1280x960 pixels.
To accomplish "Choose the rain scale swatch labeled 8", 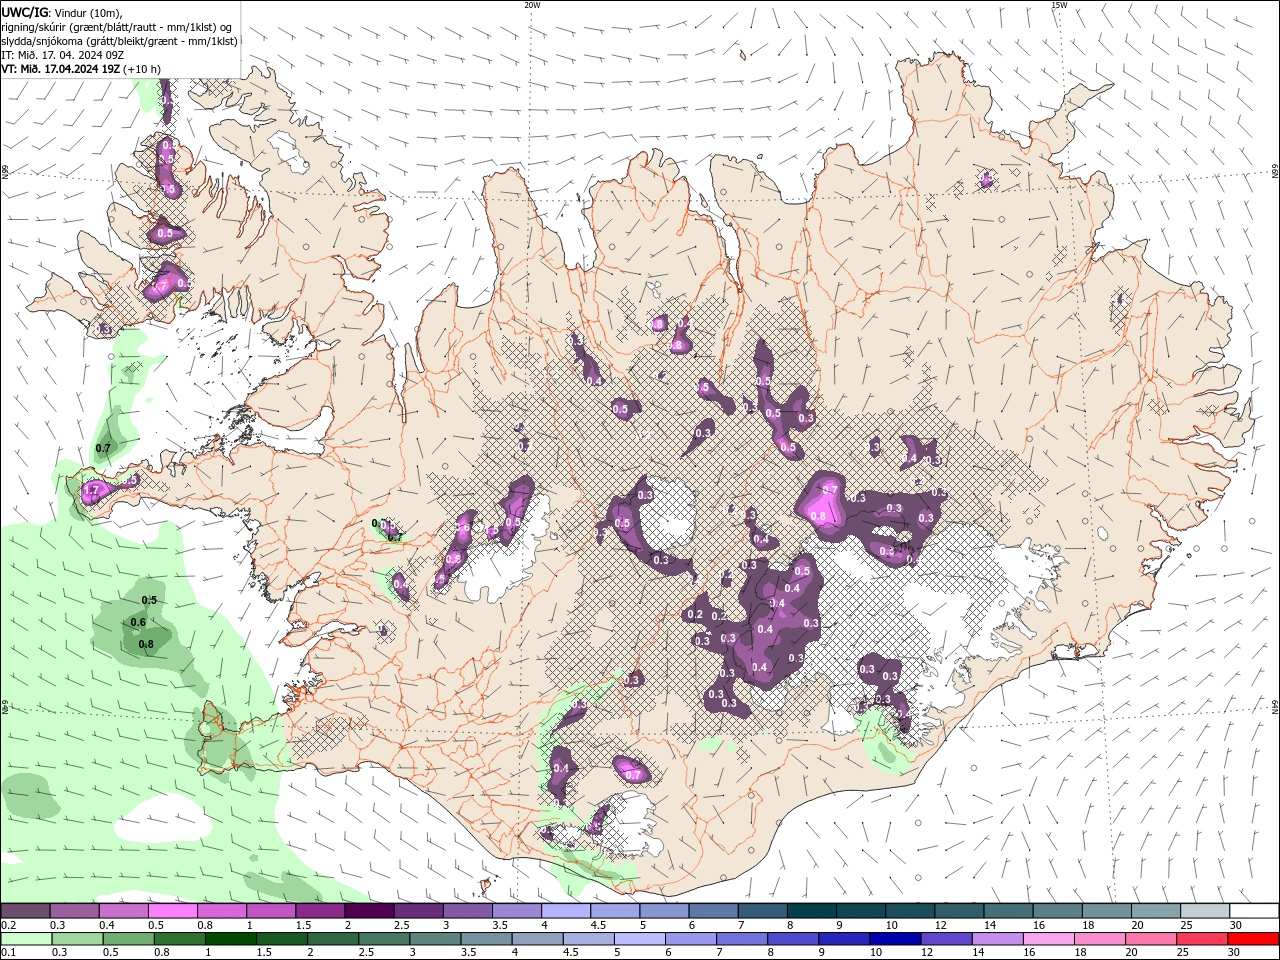I will (x=793, y=939).
